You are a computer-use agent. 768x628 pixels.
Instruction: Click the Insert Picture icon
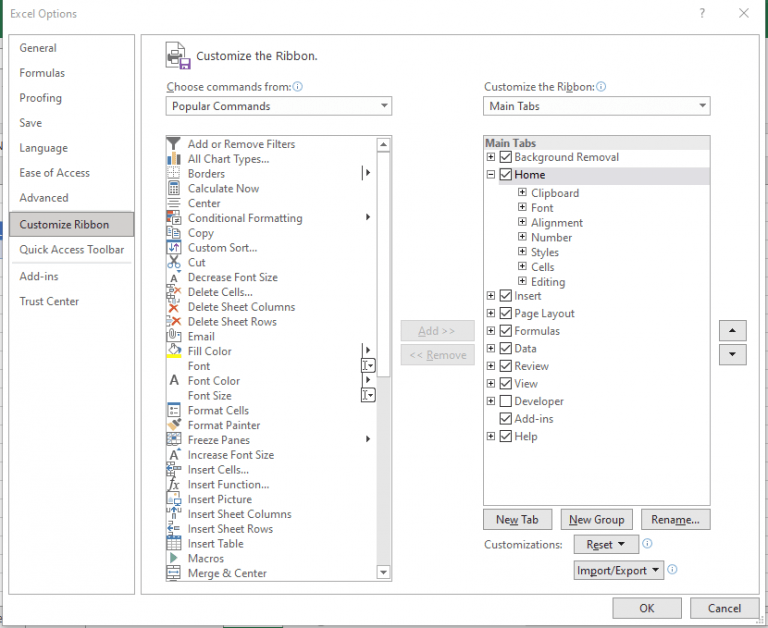click(x=173, y=499)
